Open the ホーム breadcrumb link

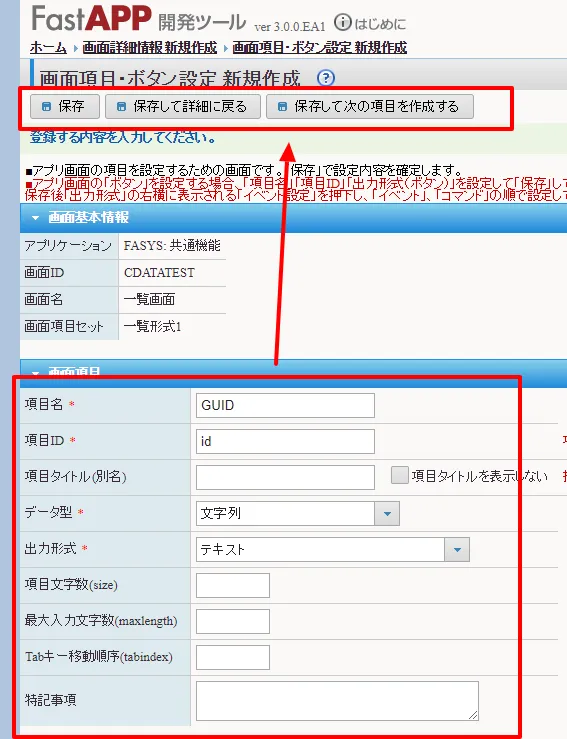click(48, 48)
